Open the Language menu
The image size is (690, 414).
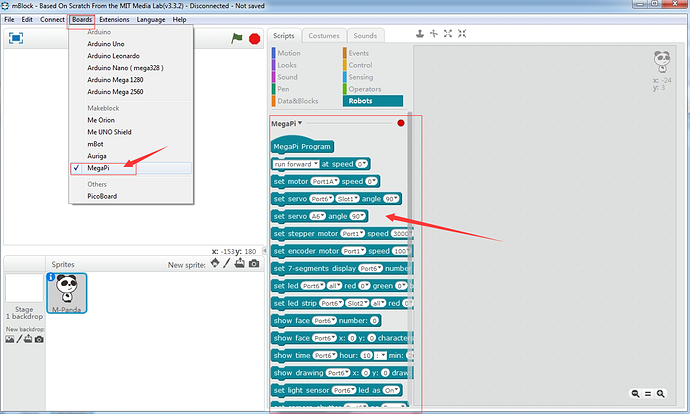tap(150, 19)
